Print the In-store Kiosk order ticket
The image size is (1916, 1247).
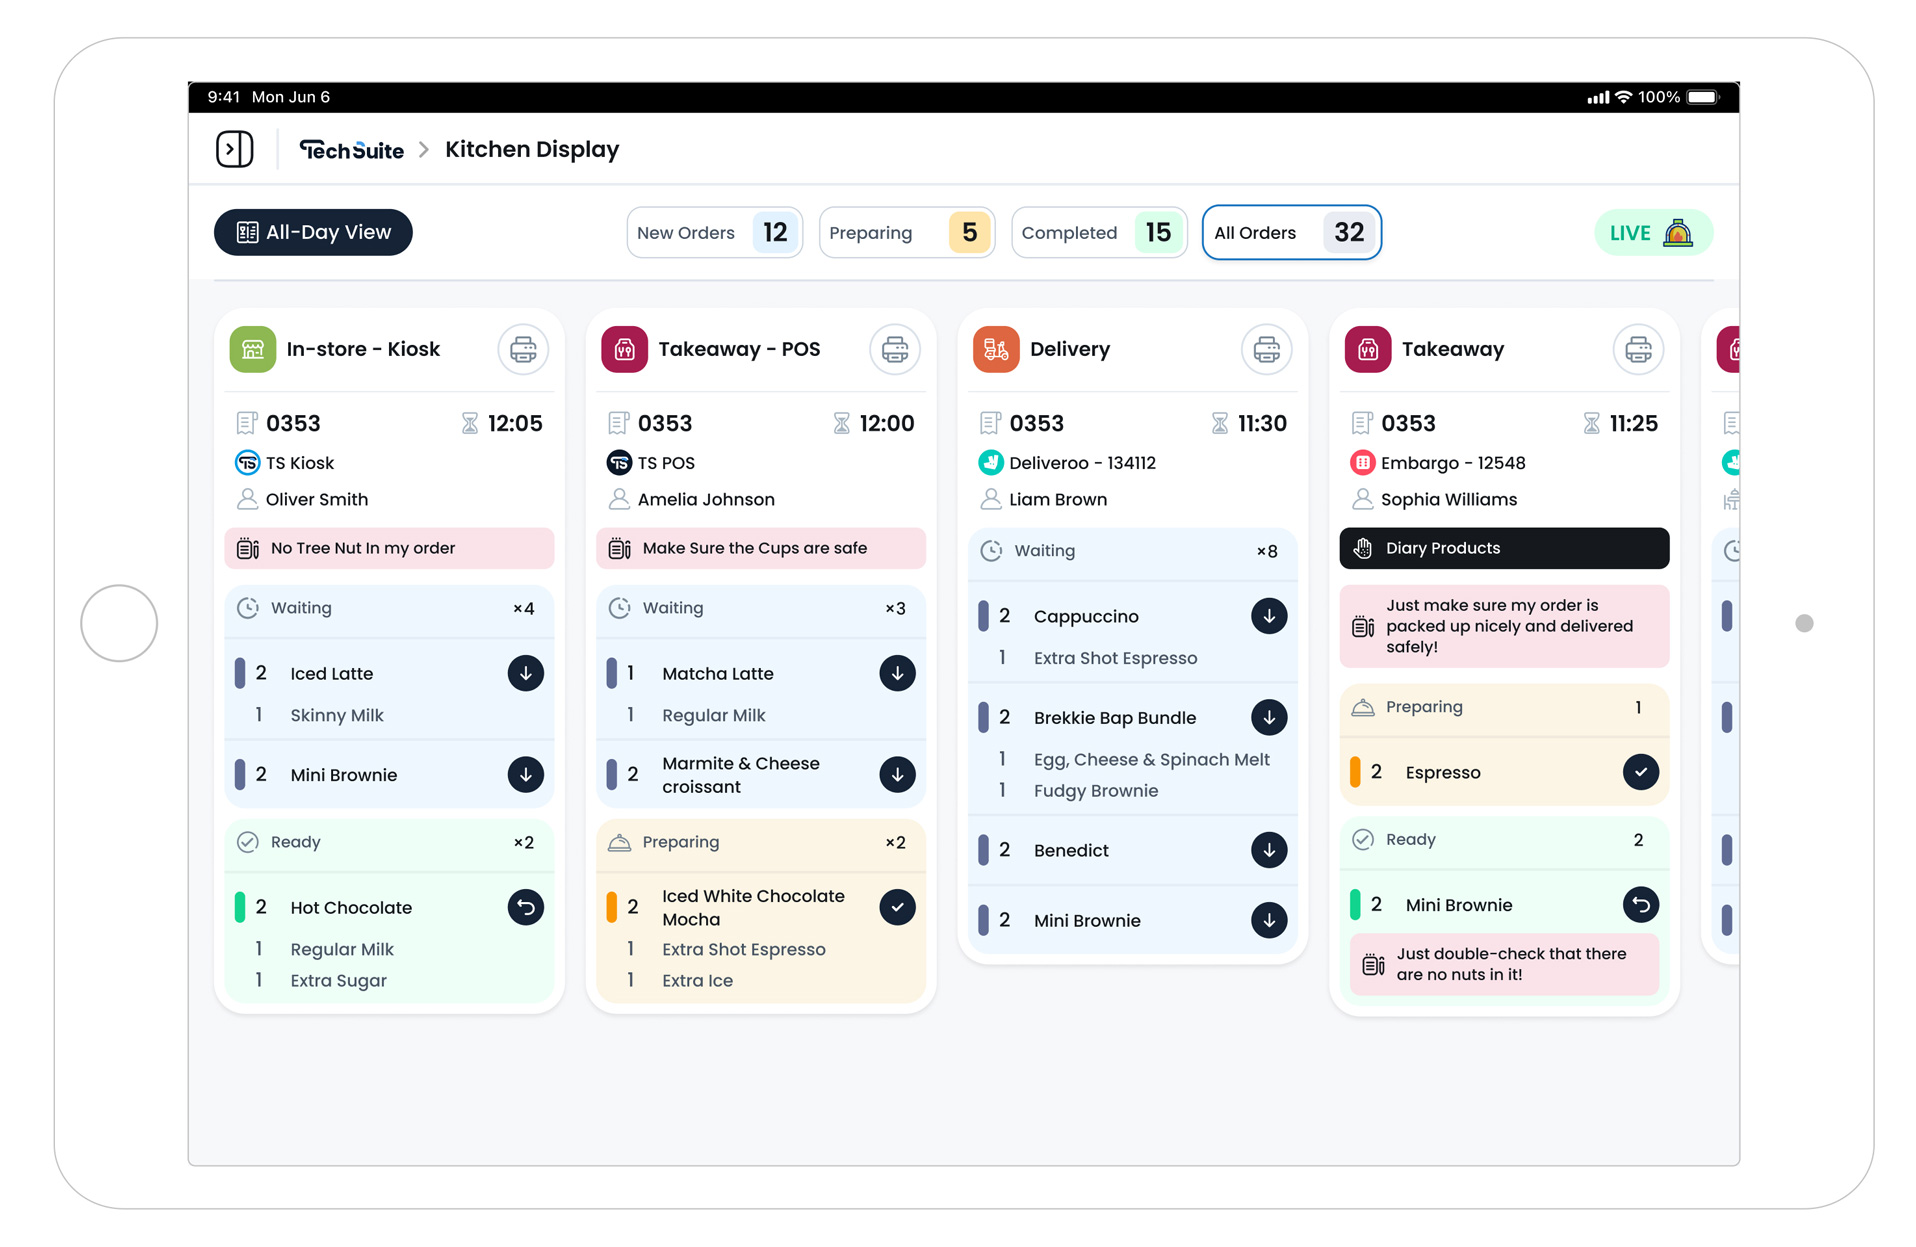tap(523, 349)
